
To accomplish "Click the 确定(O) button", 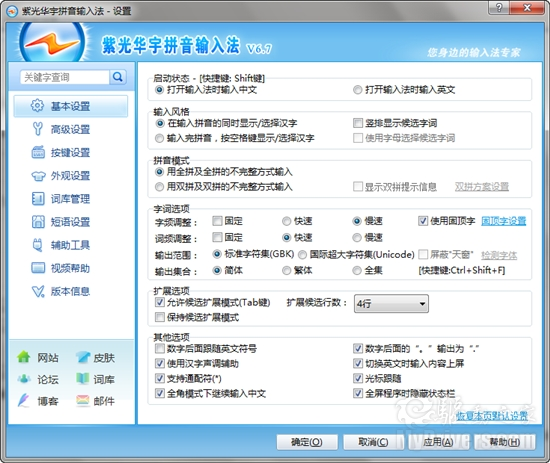I will click(x=307, y=442).
